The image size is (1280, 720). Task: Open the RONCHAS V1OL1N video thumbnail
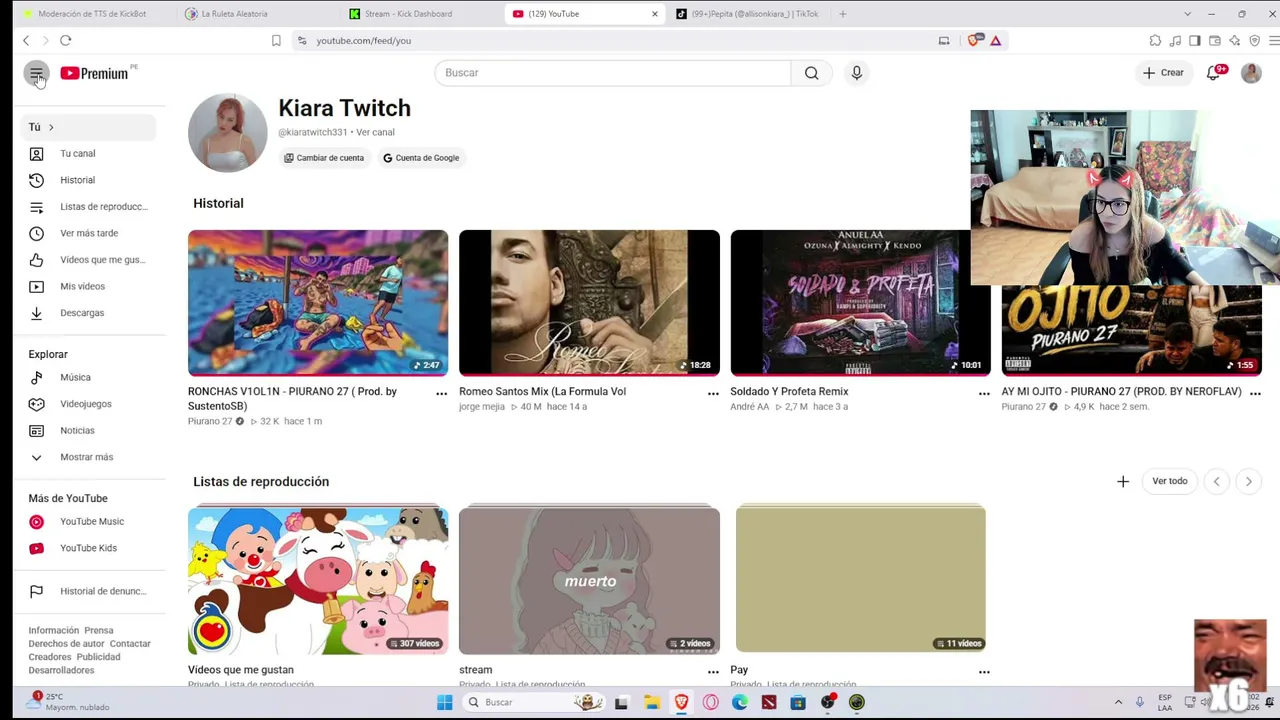pos(318,303)
